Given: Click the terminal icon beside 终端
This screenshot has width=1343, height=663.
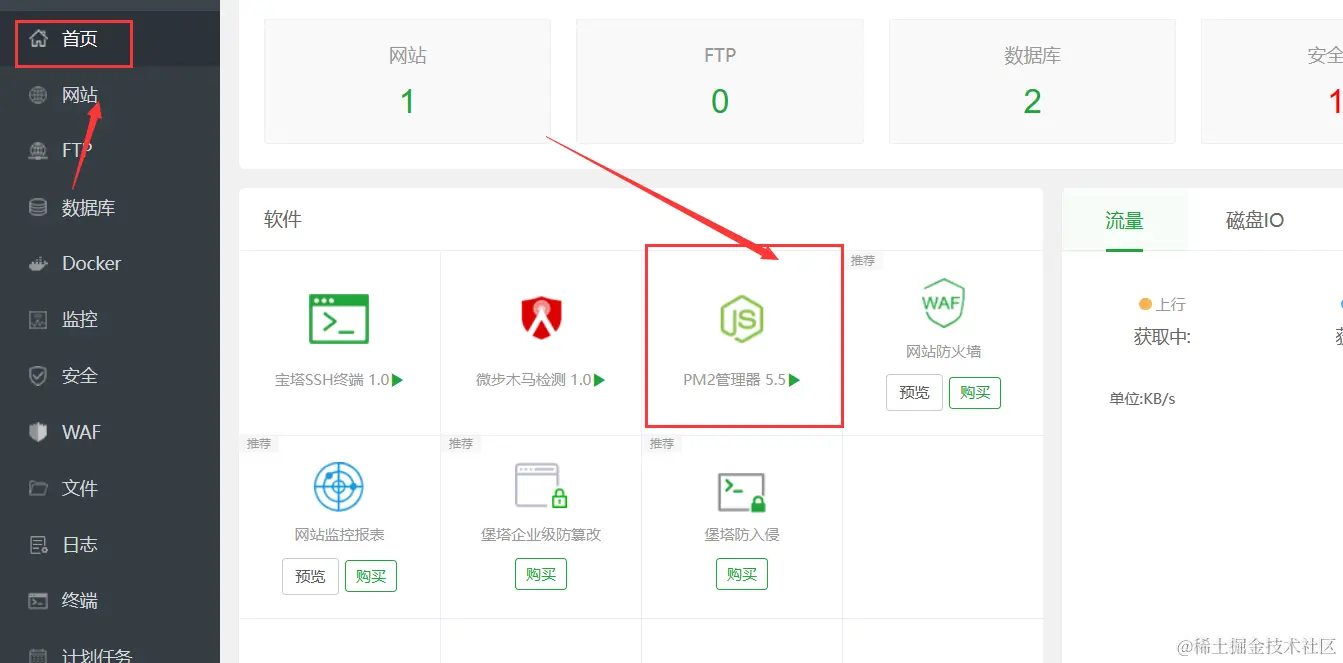Looking at the screenshot, I should point(38,601).
